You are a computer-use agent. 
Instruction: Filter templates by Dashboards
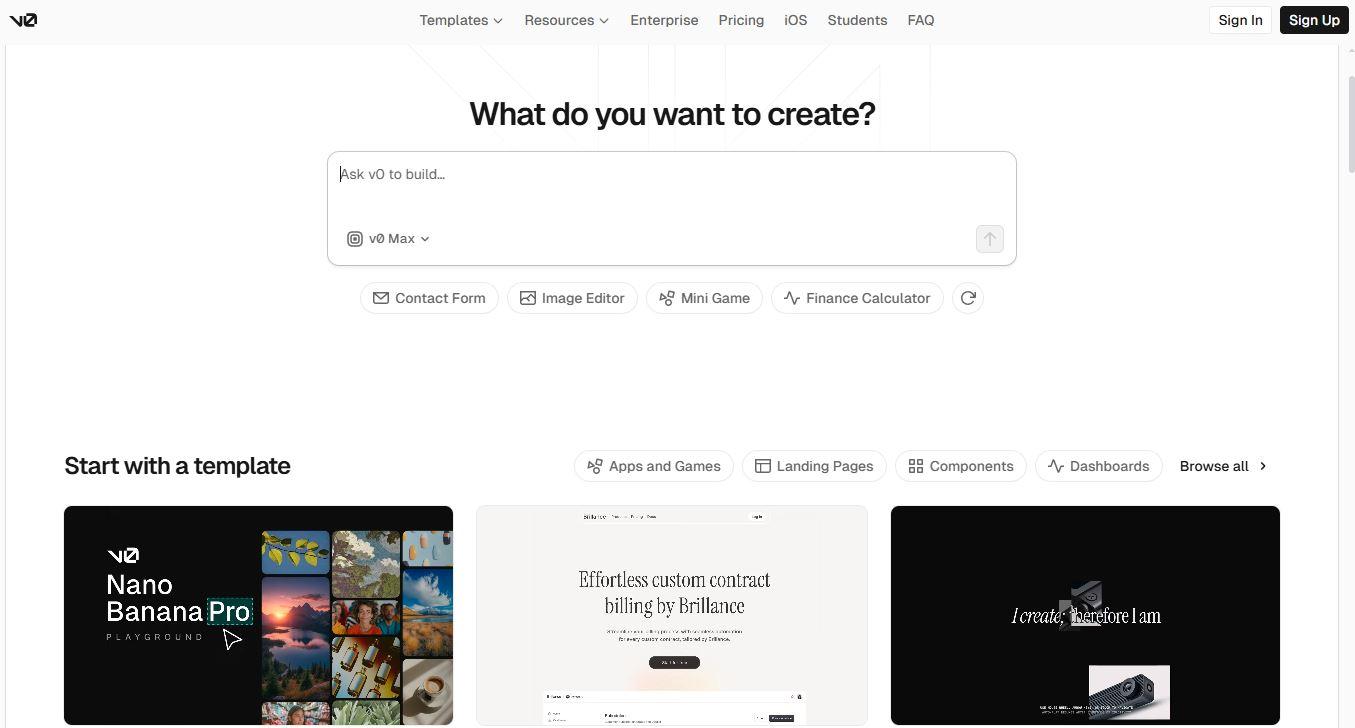pos(1098,466)
